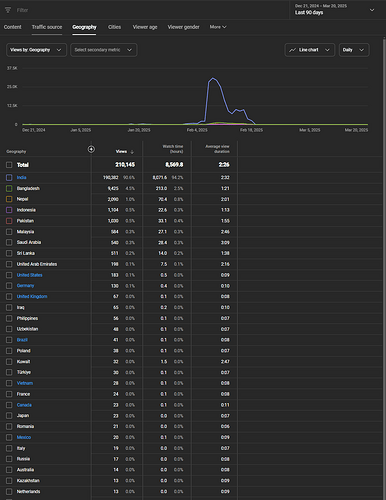Open the United Kingdom geography link
386x500 pixels.
click(32, 296)
